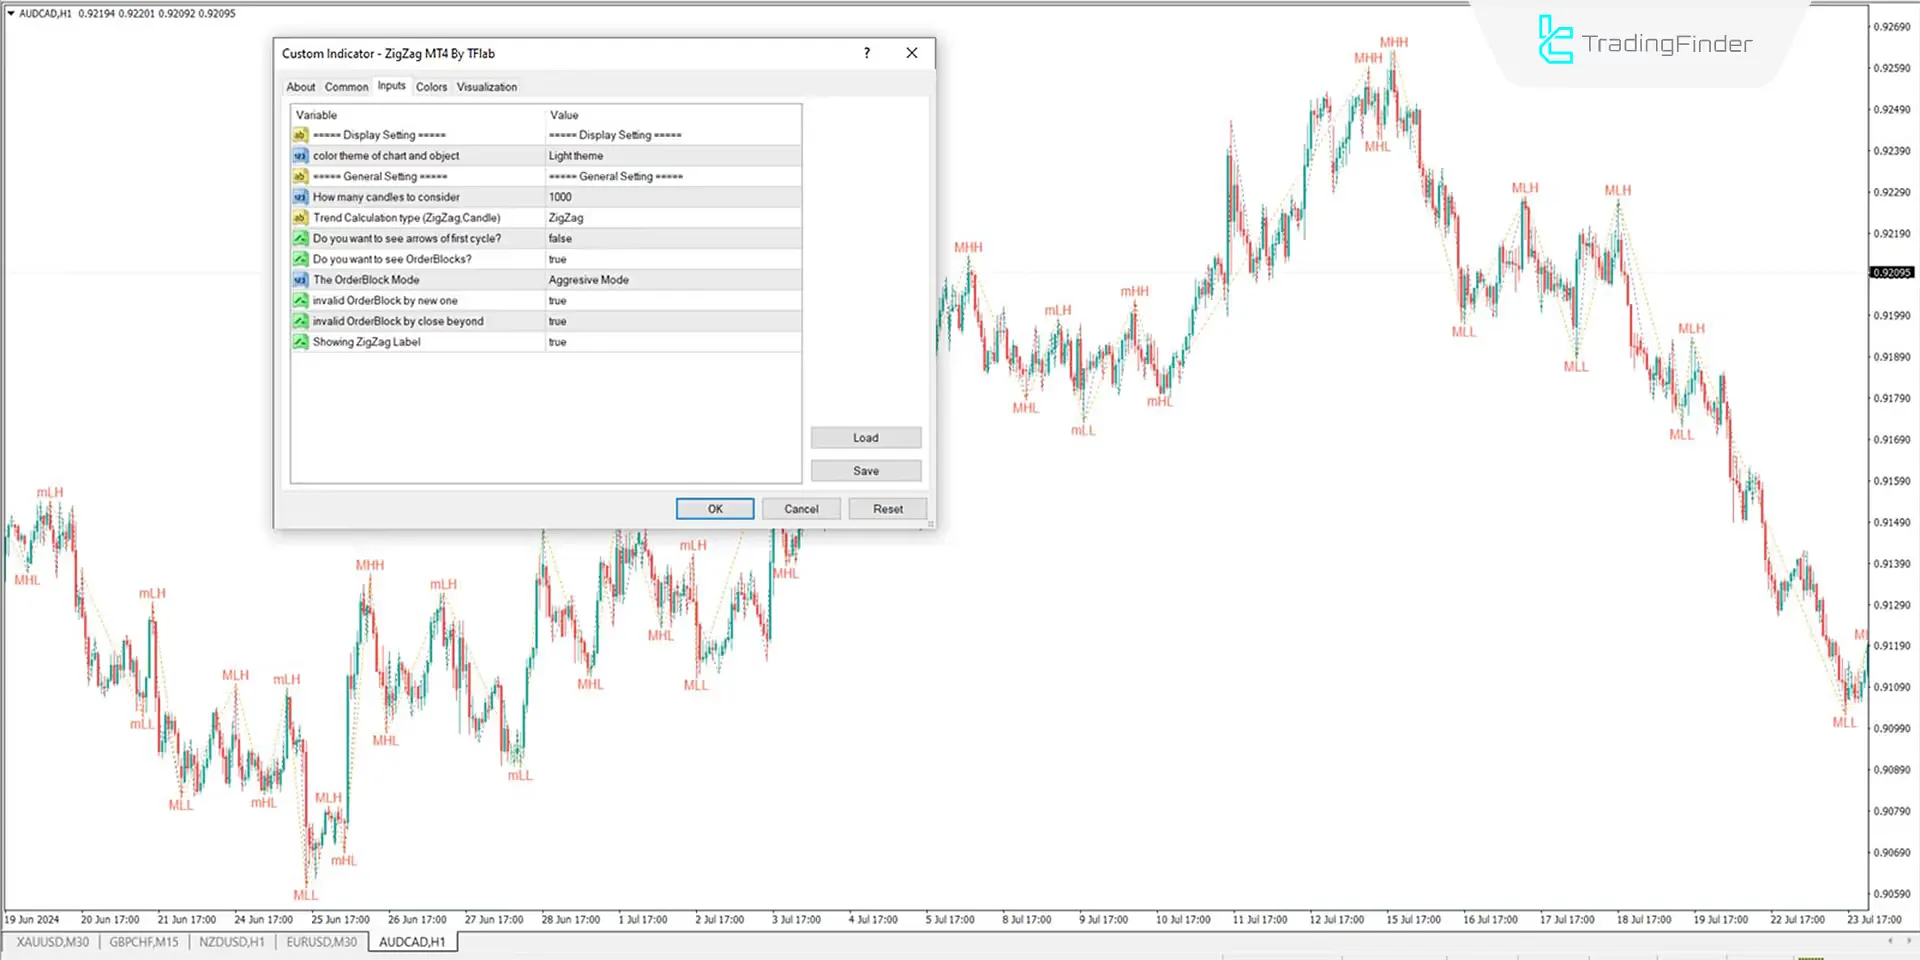
Task: Click the 123 icon for How many candles
Action: click(x=300, y=197)
